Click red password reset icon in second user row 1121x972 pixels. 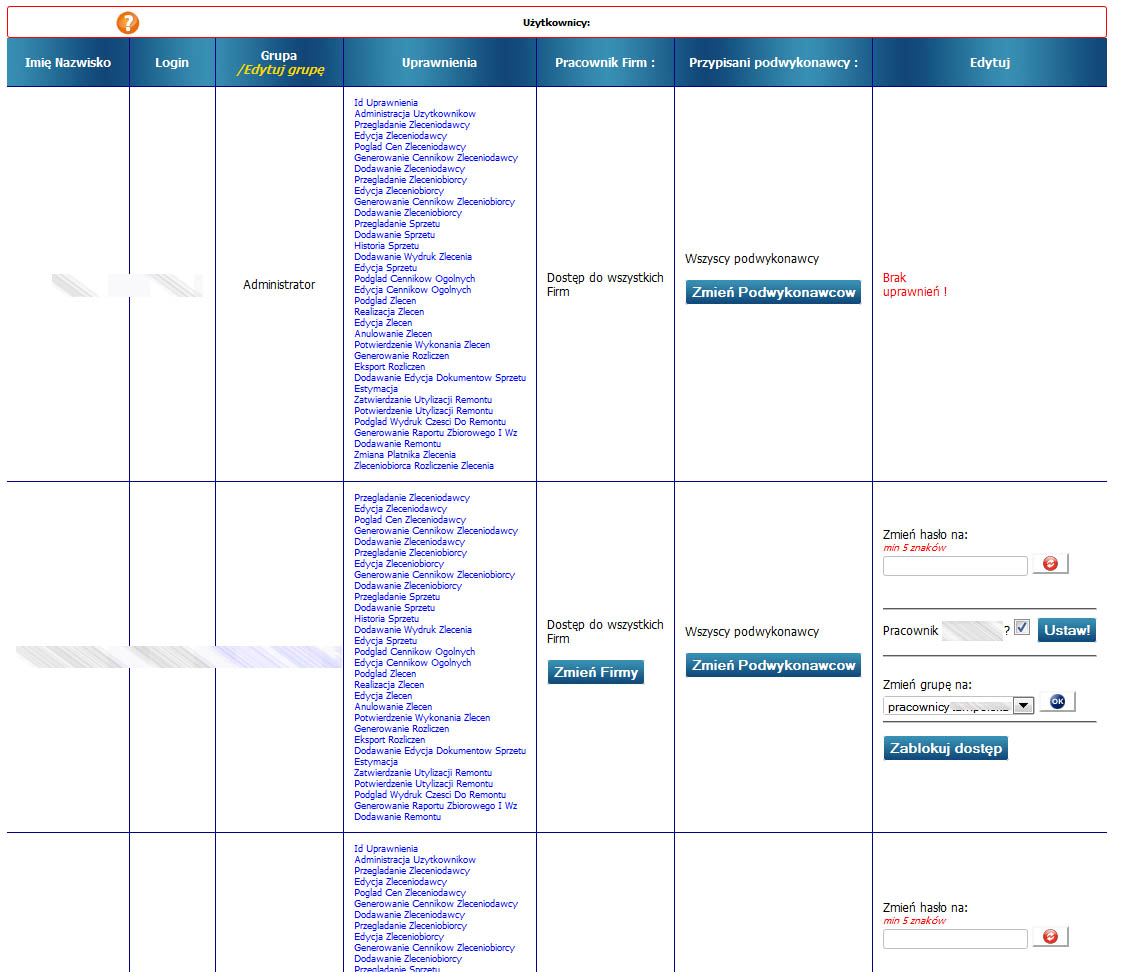(1050, 565)
